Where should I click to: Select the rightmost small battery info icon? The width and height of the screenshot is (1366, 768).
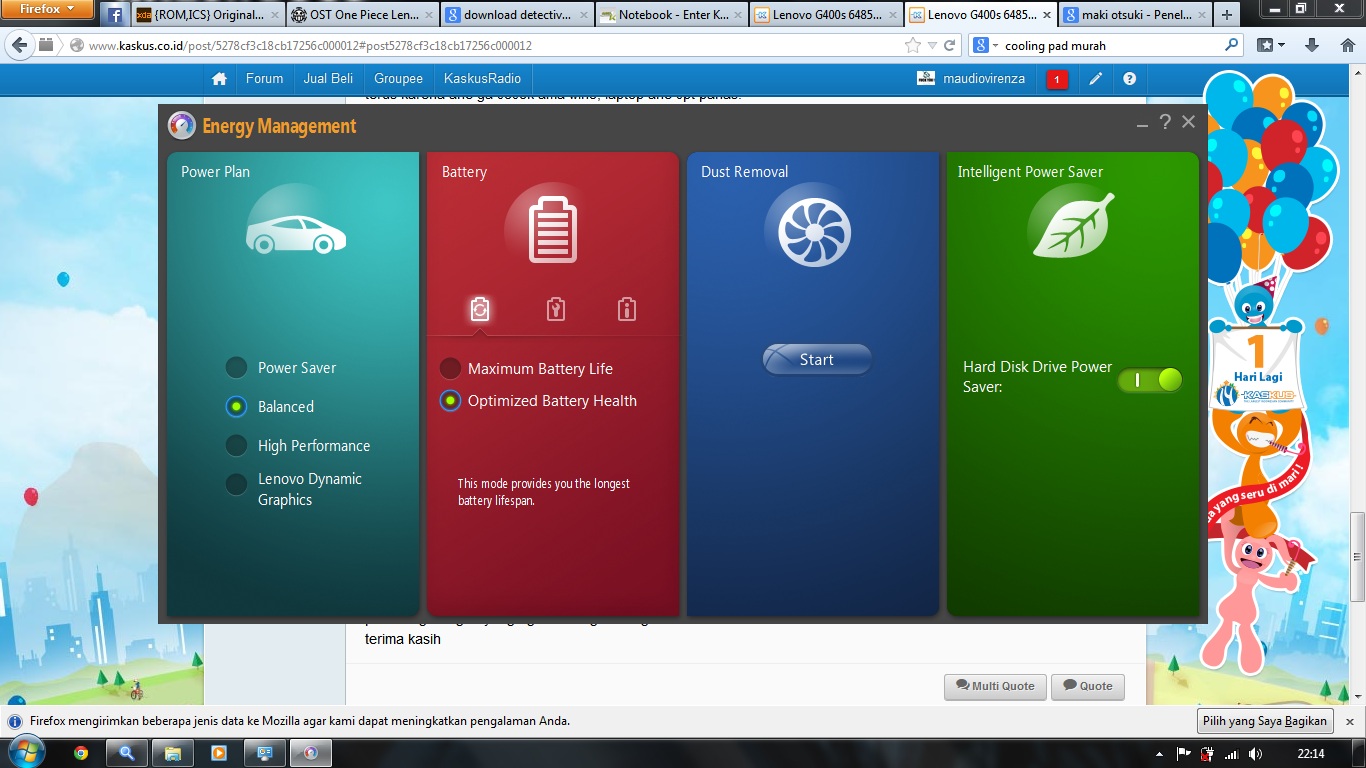tap(627, 309)
